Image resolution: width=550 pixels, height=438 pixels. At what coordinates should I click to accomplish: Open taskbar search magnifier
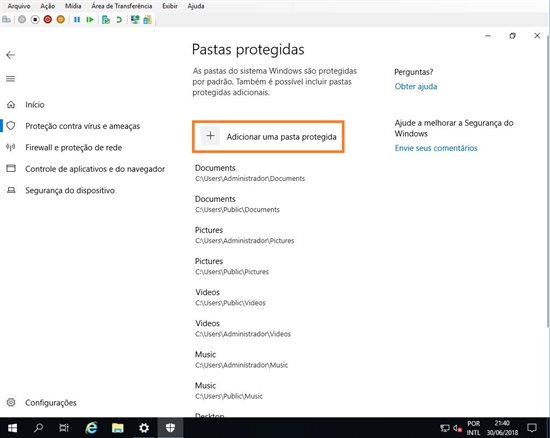point(38,428)
